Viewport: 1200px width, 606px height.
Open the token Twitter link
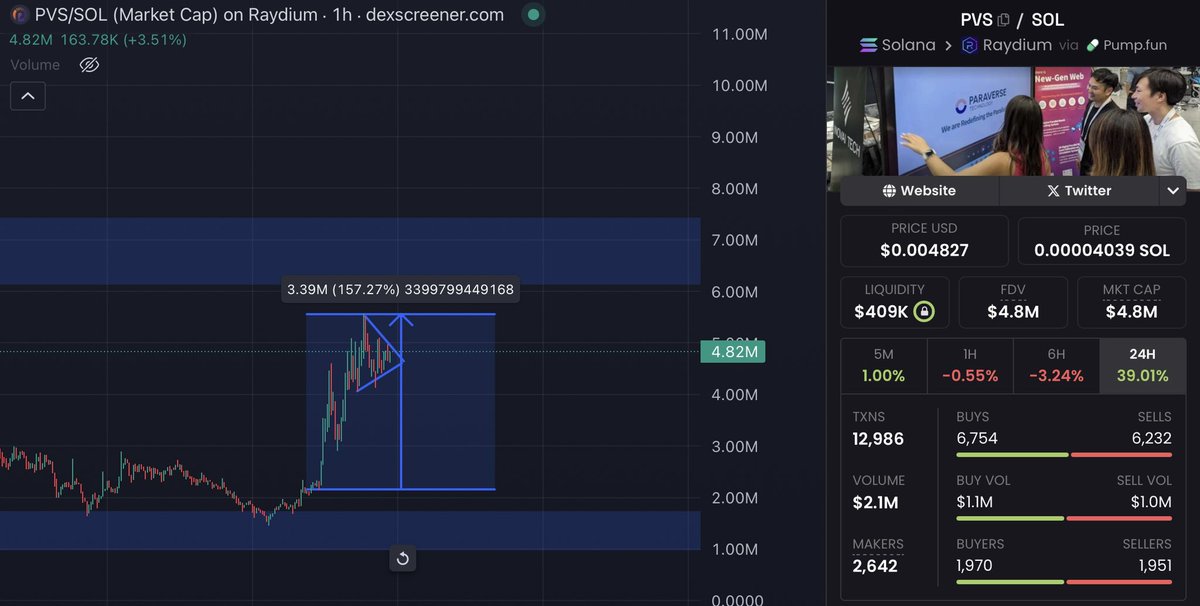(1079, 190)
